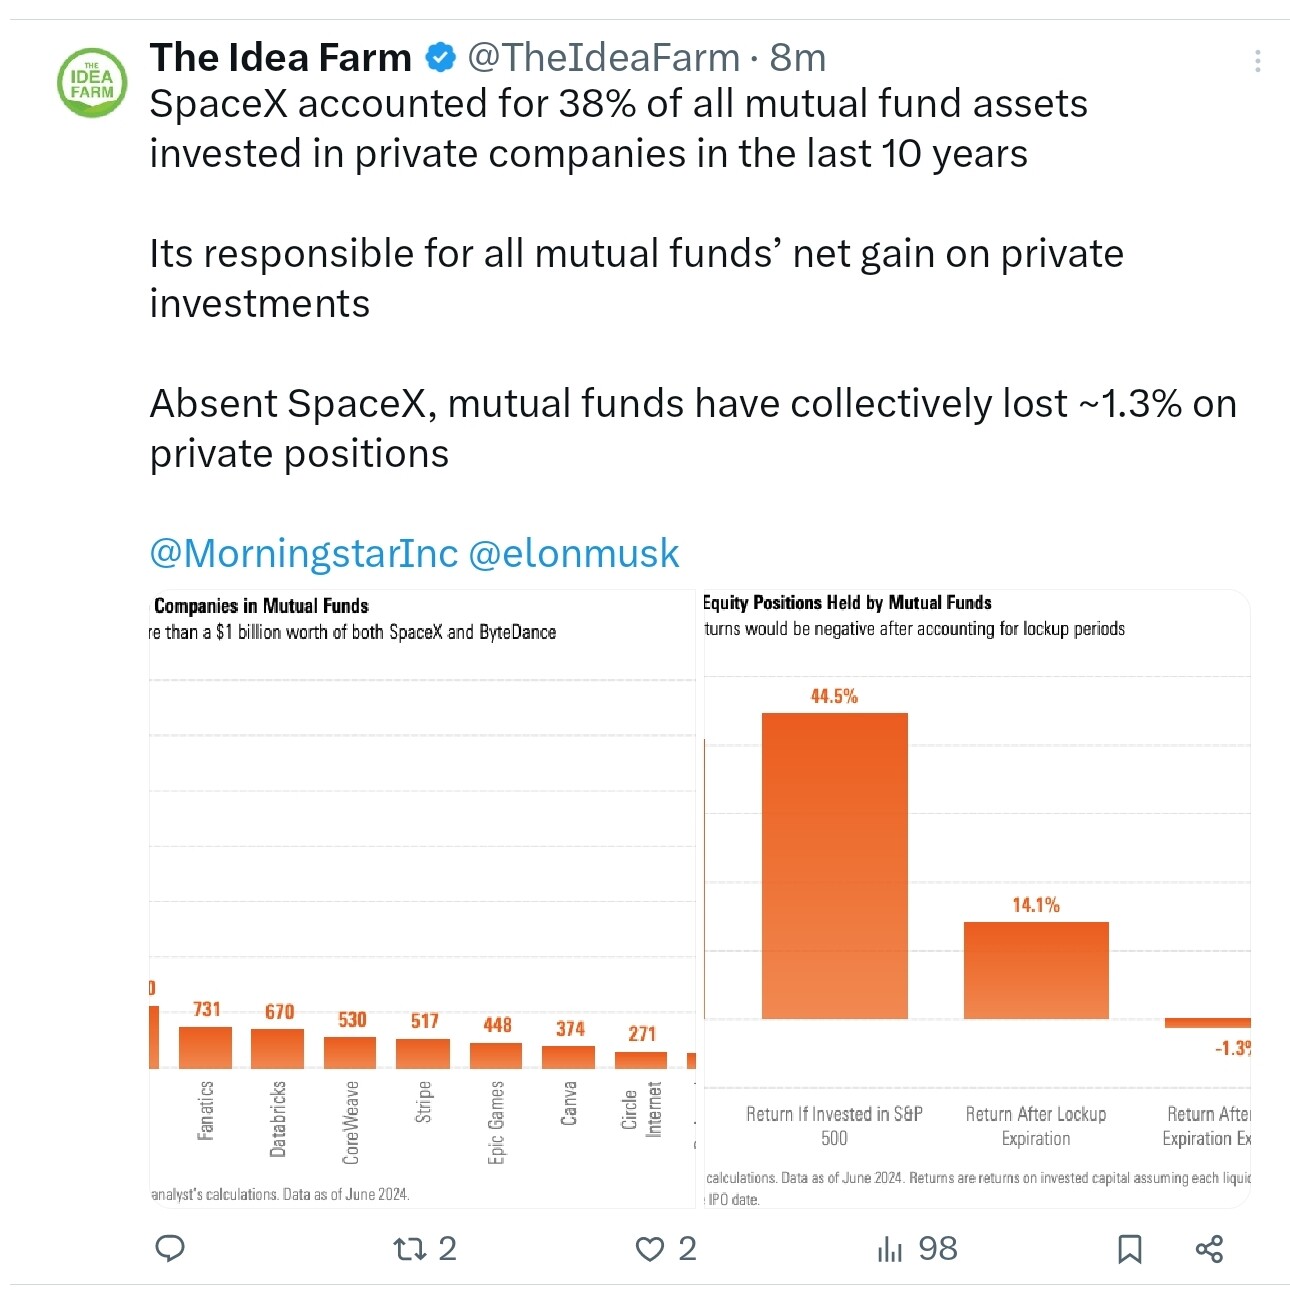Click the 44.5% S&P 500 return bar

(835, 866)
